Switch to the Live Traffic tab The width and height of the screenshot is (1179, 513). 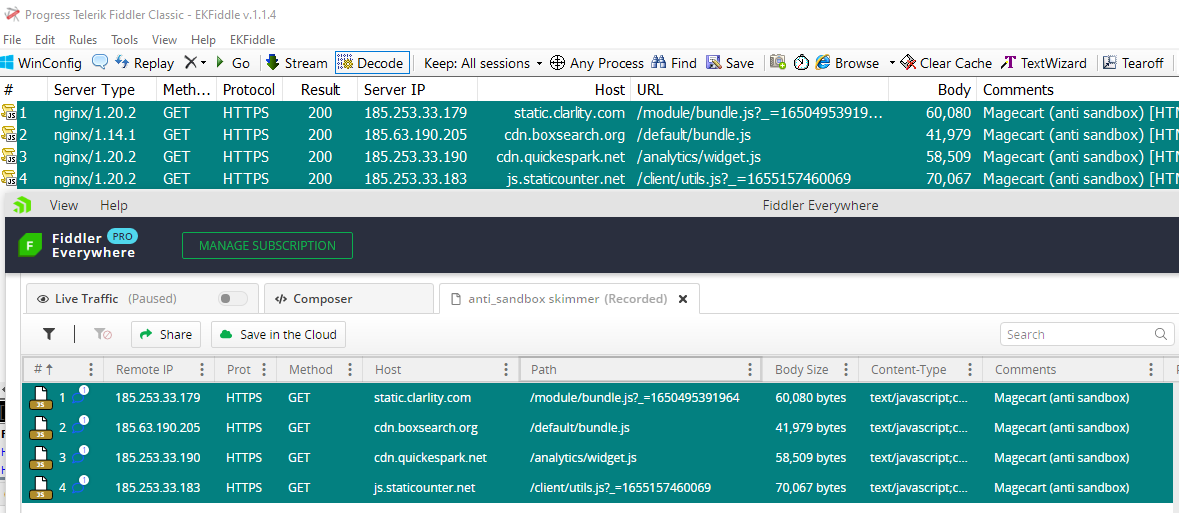click(142, 299)
